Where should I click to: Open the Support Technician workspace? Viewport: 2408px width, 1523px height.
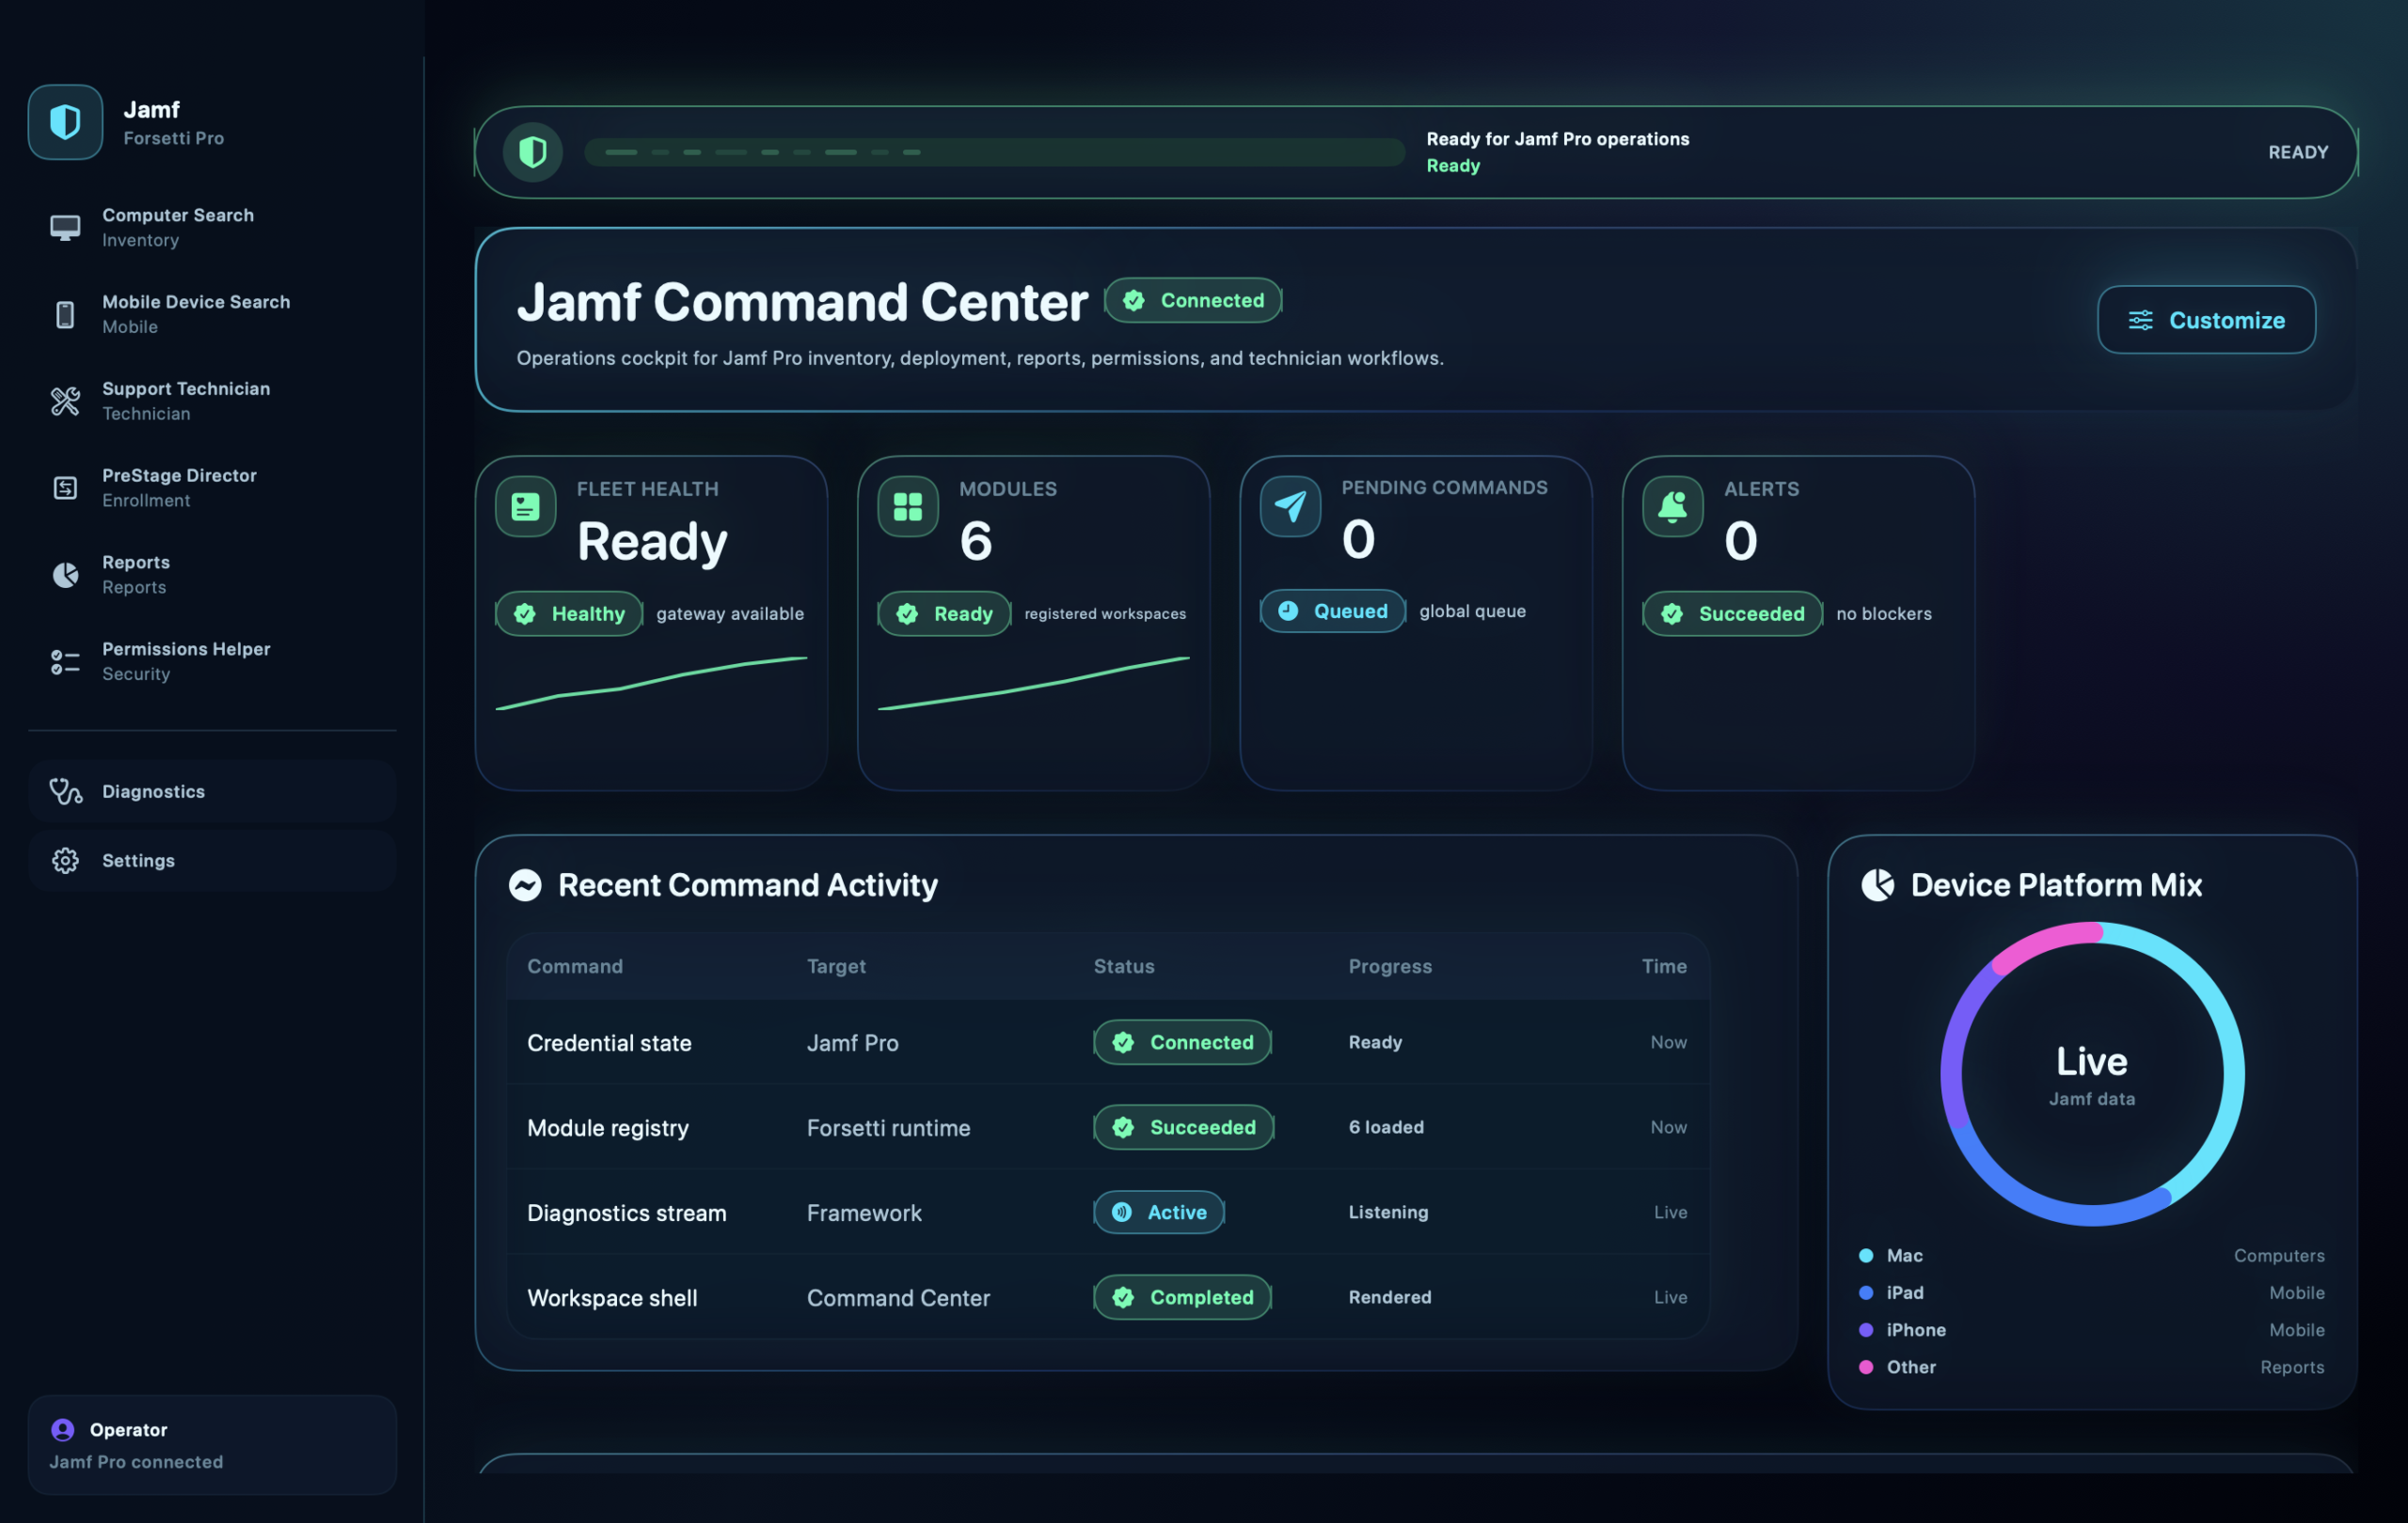(x=212, y=401)
